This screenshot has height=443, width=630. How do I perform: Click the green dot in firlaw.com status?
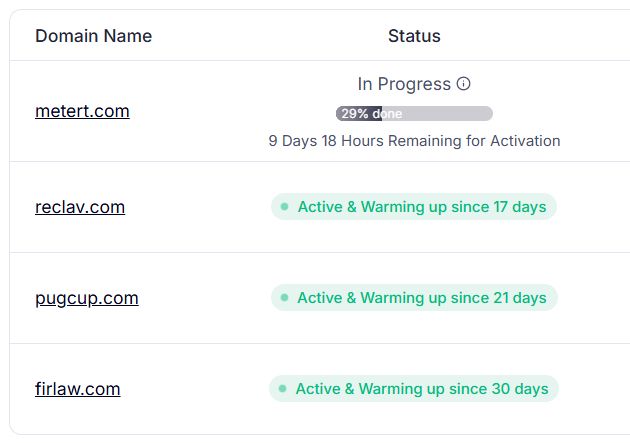pyautogui.click(x=282, y=388)
